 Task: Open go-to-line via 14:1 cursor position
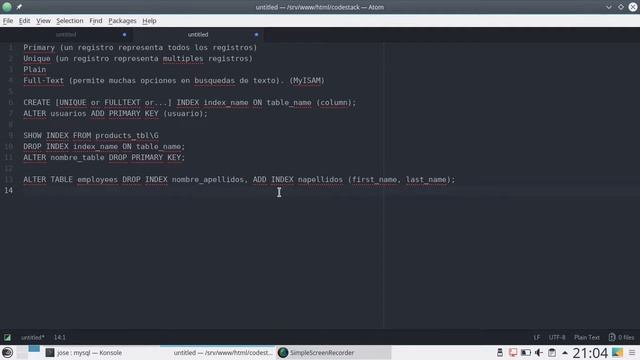tap(60, 338)
